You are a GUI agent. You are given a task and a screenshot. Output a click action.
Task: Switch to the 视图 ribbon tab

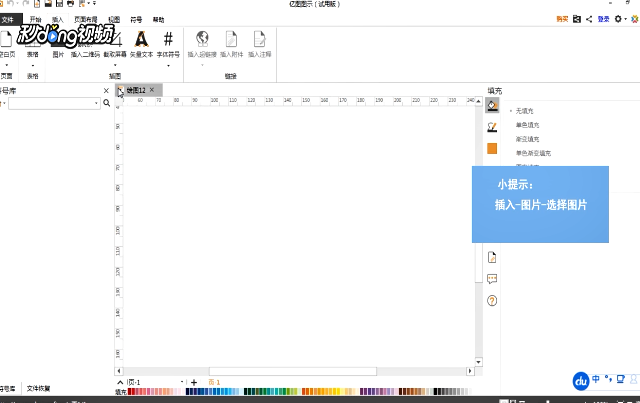114,20
